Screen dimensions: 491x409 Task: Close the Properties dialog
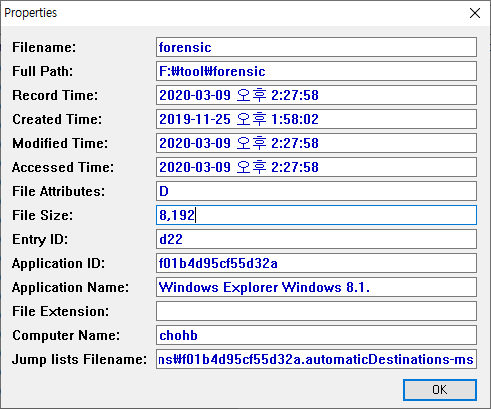[475, 13]
